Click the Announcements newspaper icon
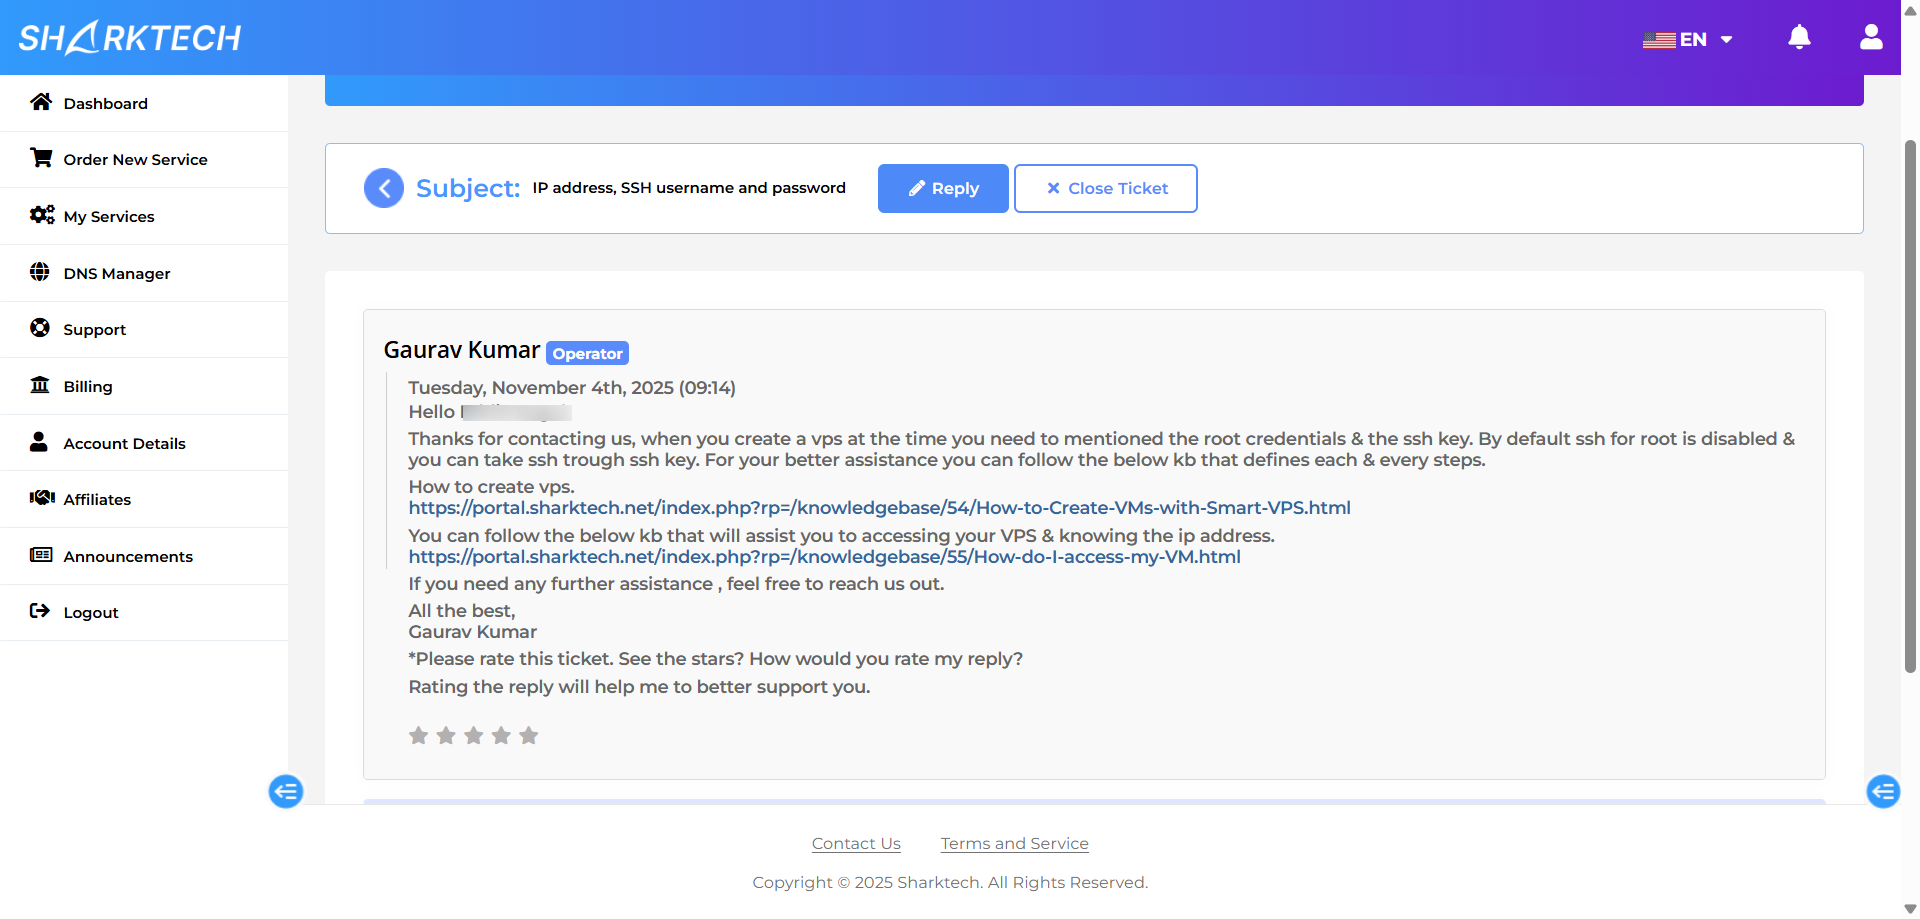The width and height of the screenshot is (1920, 919). point(41,555)
